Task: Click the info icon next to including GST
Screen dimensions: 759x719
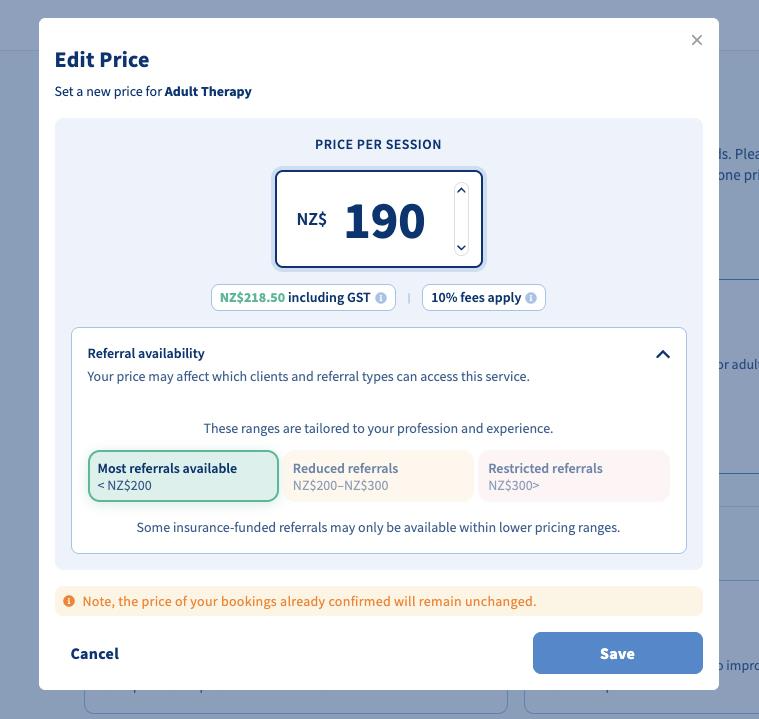Action: 381,298
